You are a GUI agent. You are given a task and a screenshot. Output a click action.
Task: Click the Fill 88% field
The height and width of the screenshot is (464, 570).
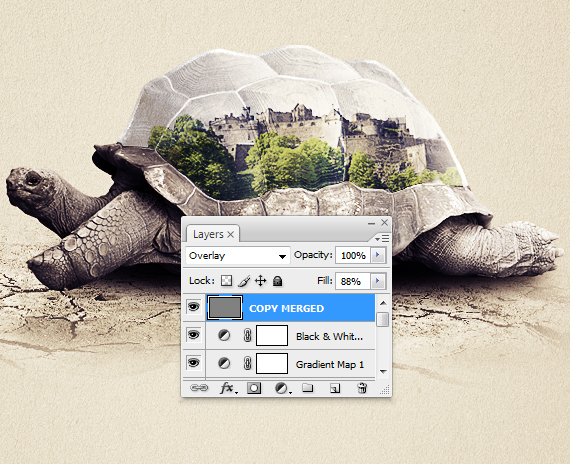point(353,281)
